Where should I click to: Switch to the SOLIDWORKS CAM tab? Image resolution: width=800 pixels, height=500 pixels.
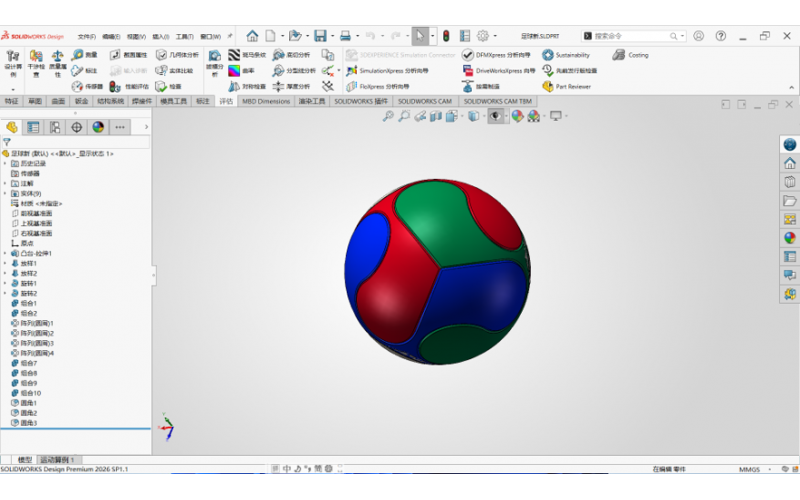(x=425, y=101)
